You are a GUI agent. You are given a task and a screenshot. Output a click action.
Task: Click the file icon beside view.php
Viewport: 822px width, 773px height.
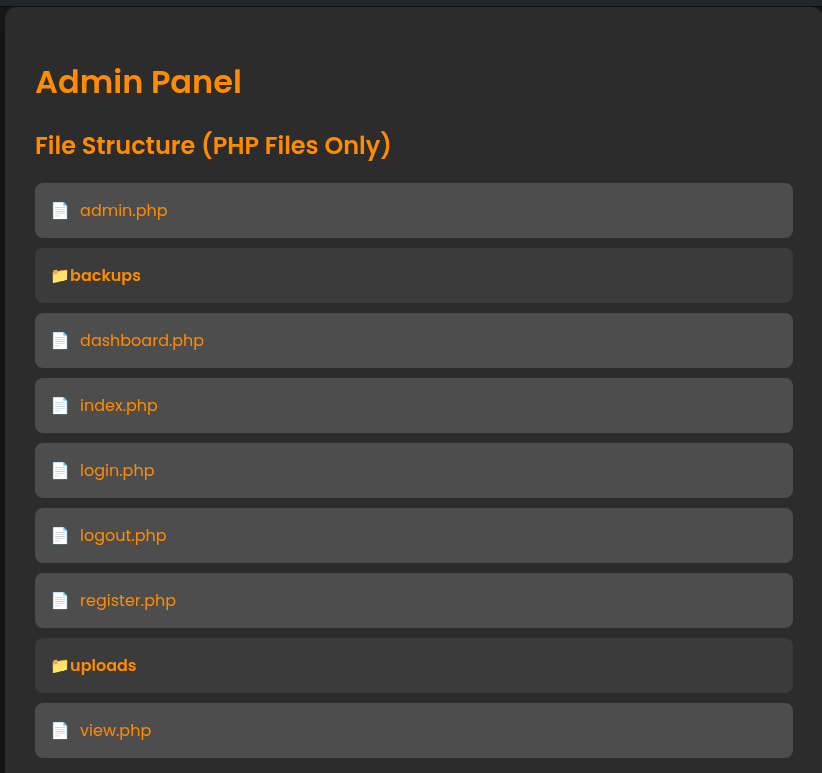[60, 731]
